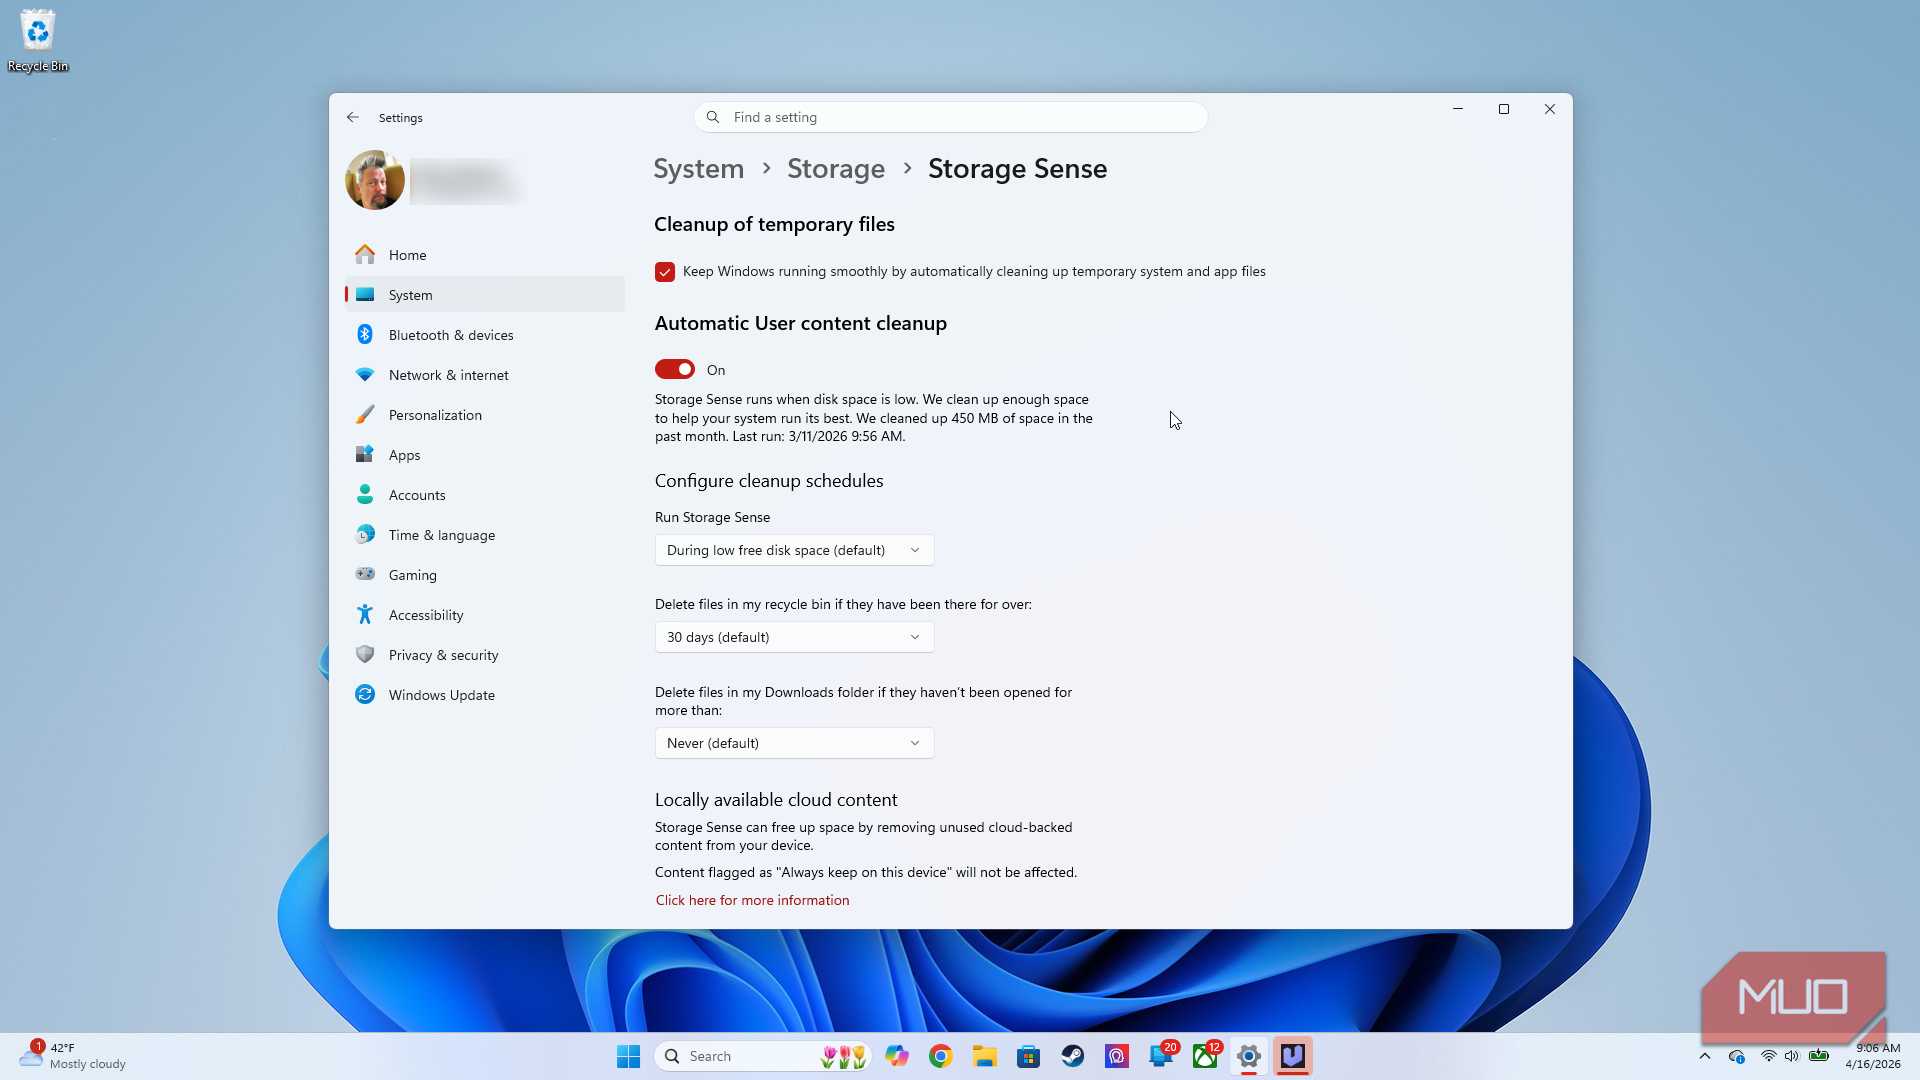
Task: Open Bluetooth & devices settings
Action: pyautogui.click(x=485, y=335)
